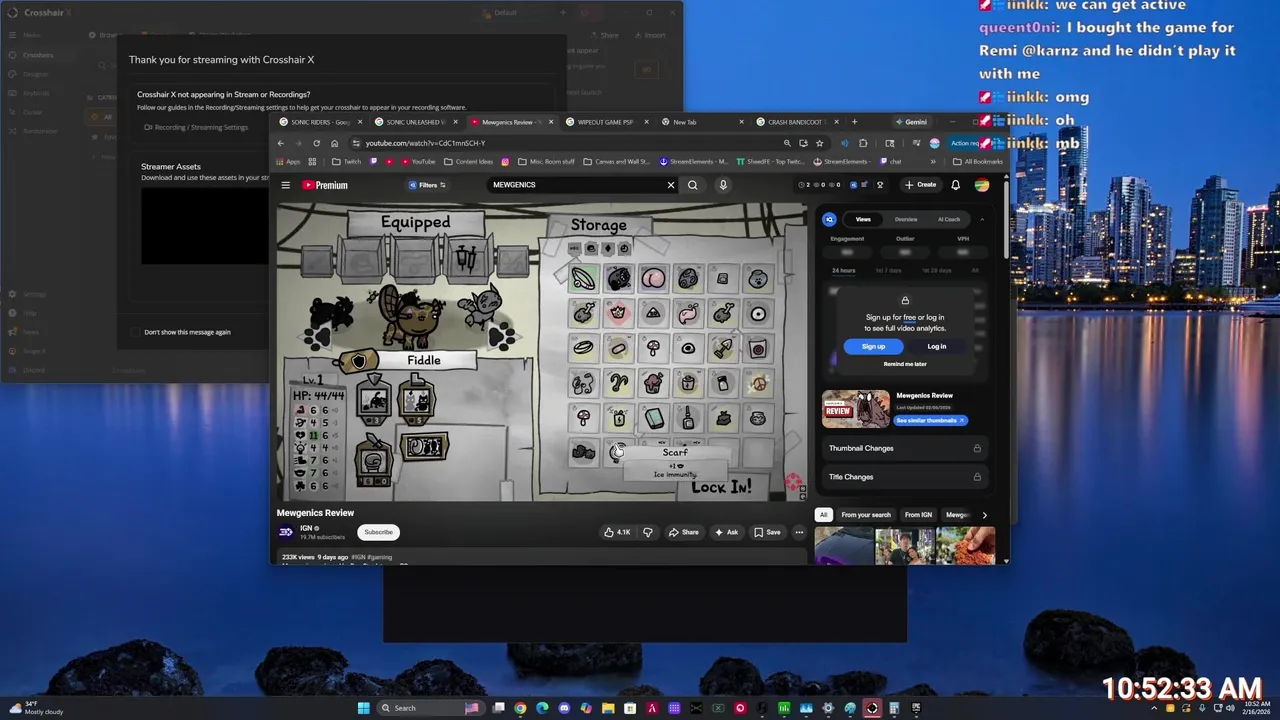Like the Mewgenics Review video

pyautogui.click(x=617, y=532)
